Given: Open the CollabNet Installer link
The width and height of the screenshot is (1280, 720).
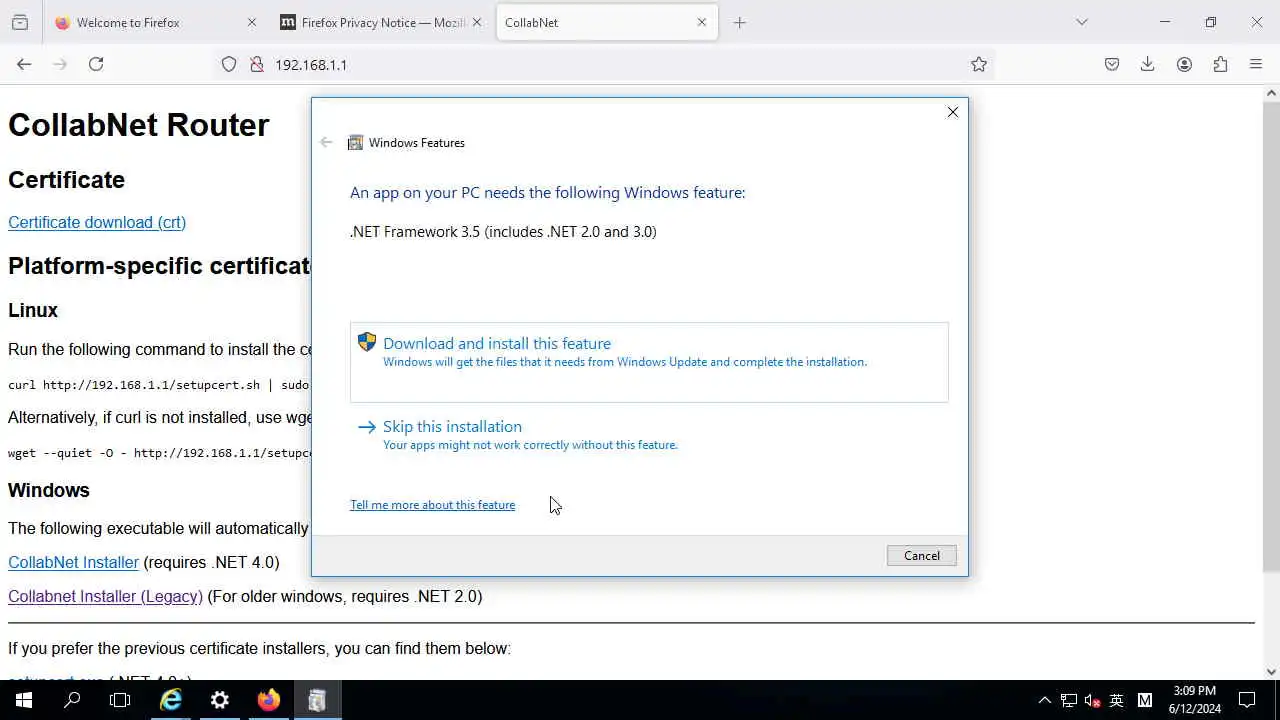Looking at the screenshot, I should click(73, 562).
